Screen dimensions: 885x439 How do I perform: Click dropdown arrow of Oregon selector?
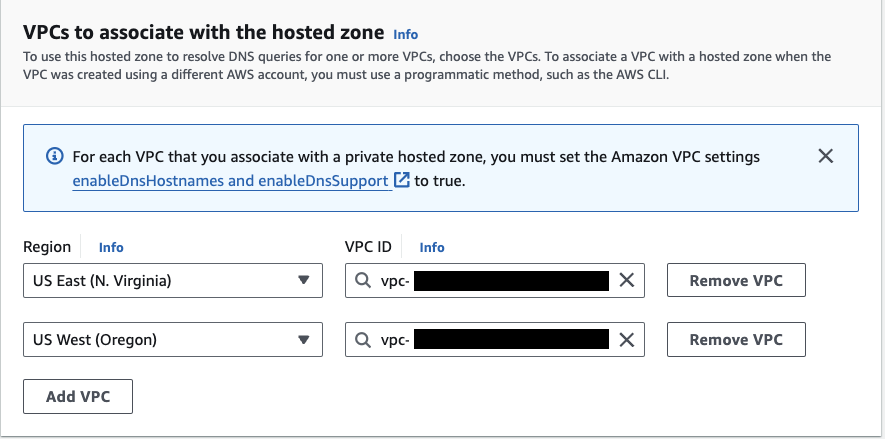(304, 340)
